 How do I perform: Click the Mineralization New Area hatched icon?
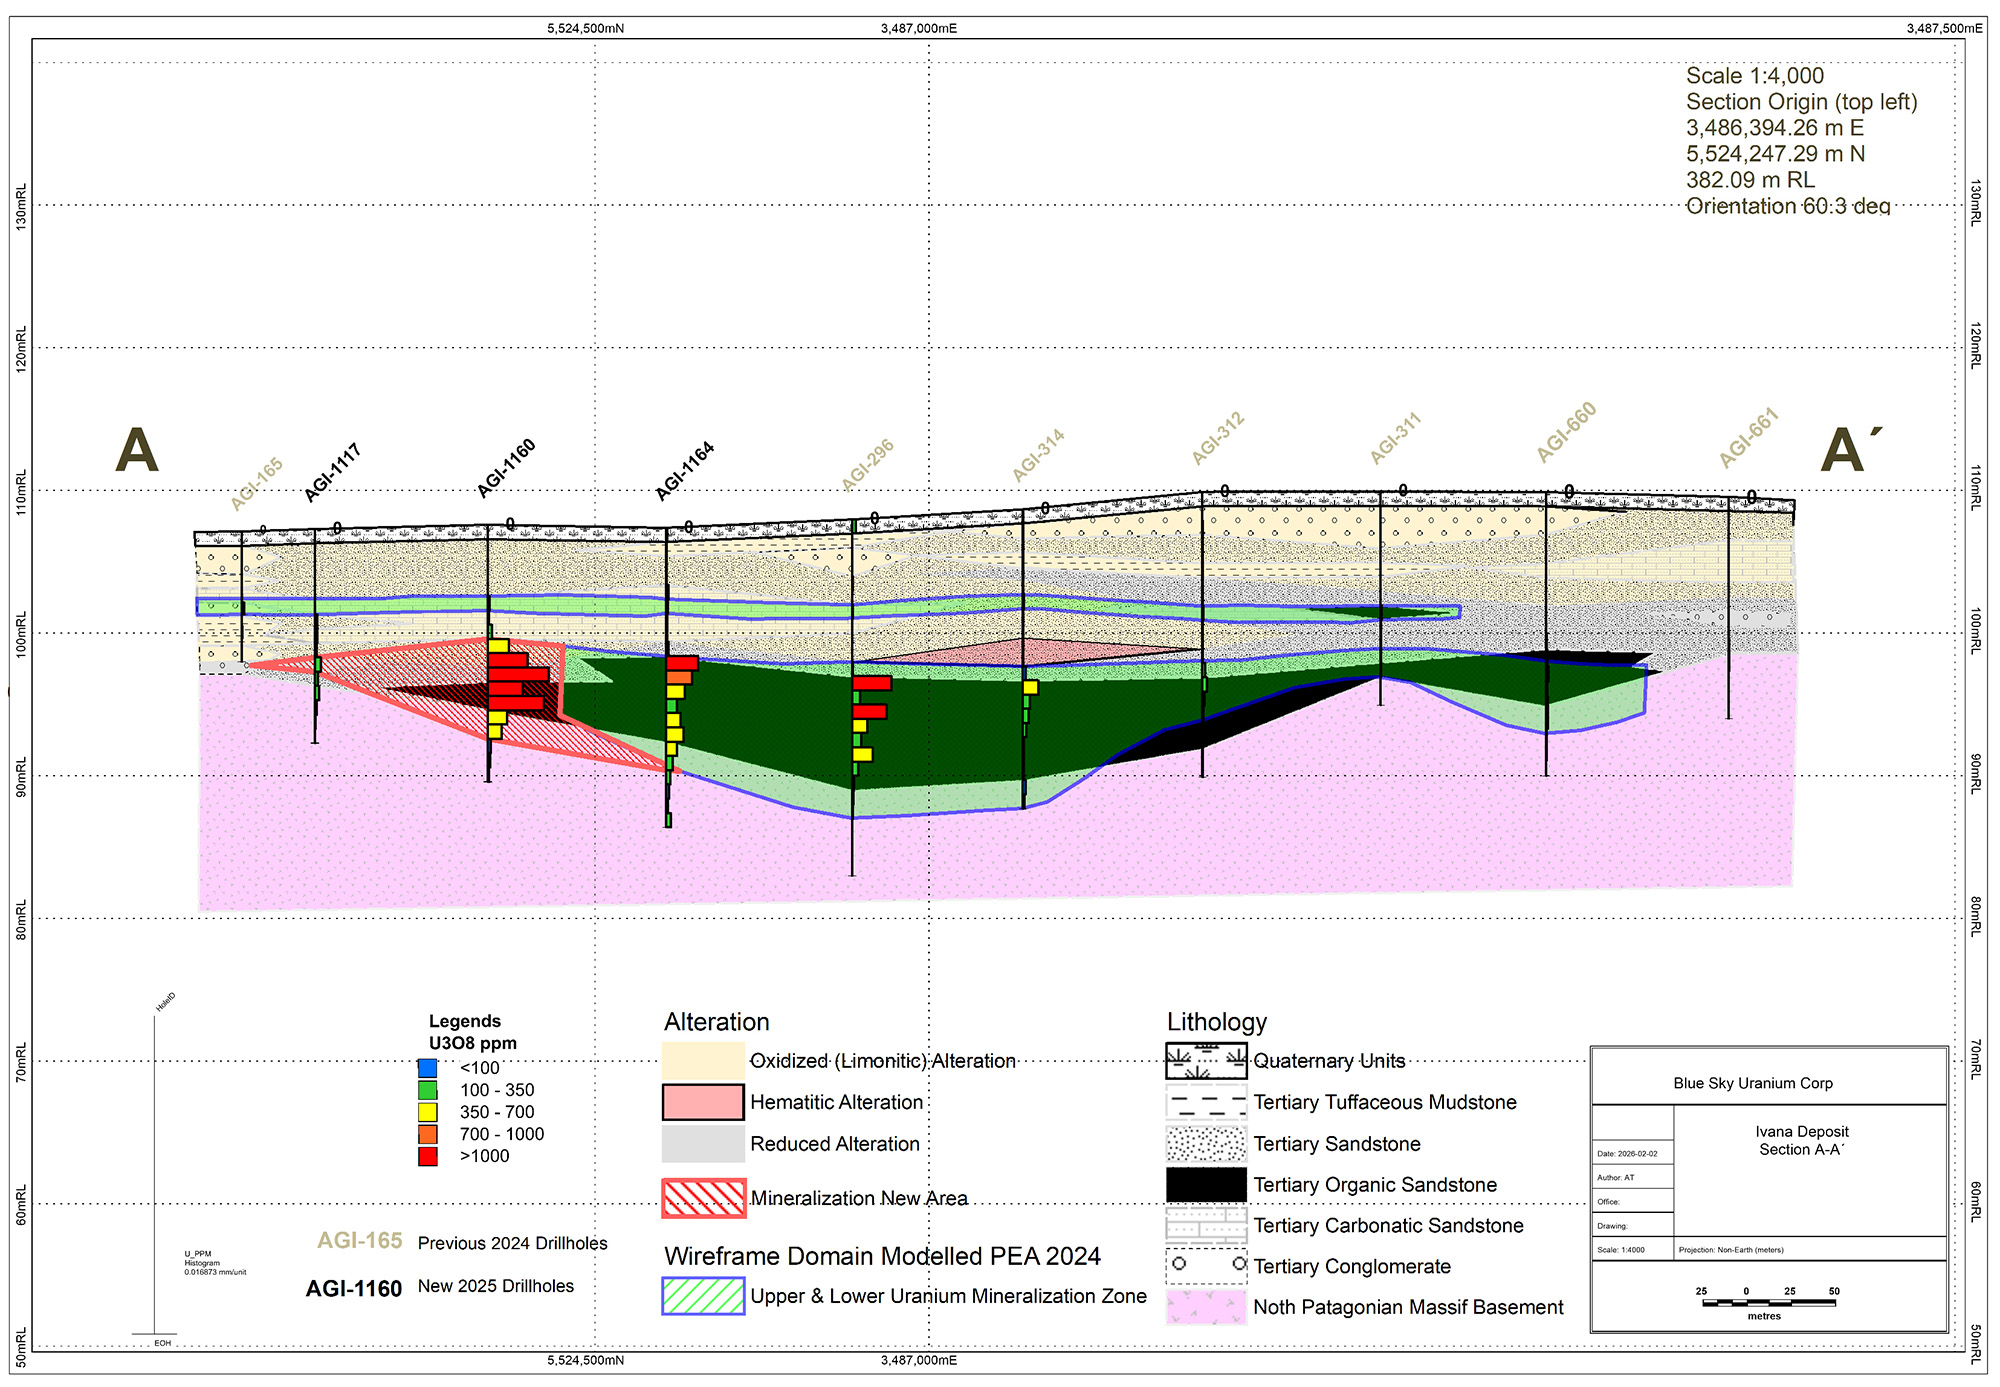click(x=703, y=1198)
